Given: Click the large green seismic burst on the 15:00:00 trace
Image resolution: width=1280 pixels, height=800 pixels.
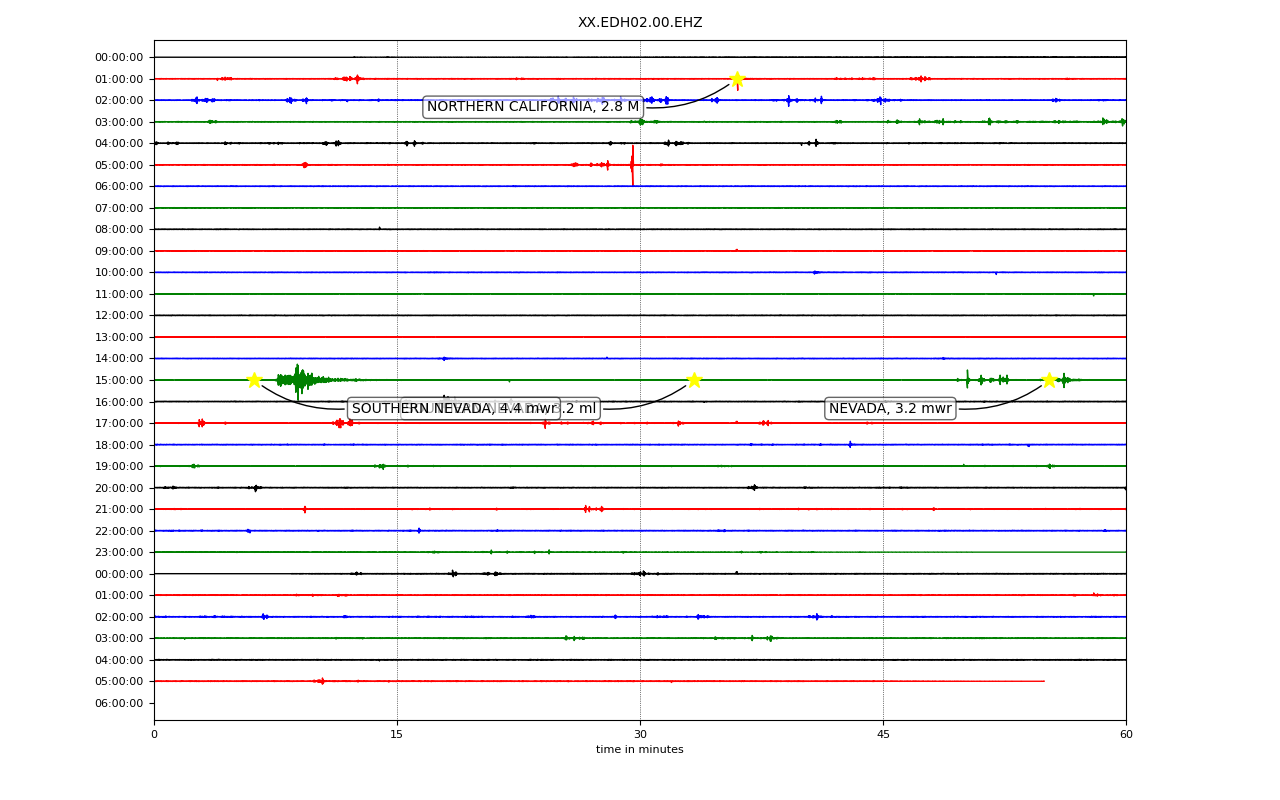Looking at the screenshot, I should [298, 380].
